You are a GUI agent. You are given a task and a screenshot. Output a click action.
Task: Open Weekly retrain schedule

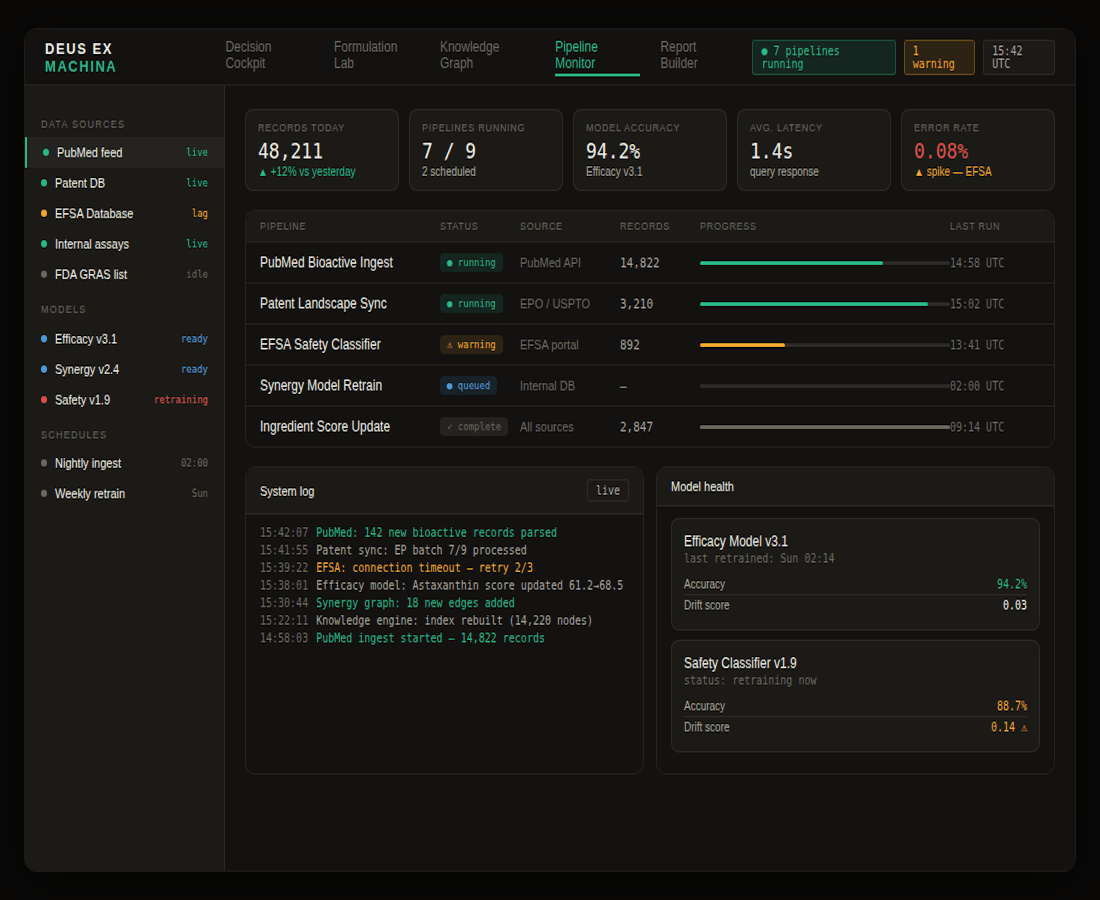125,494
